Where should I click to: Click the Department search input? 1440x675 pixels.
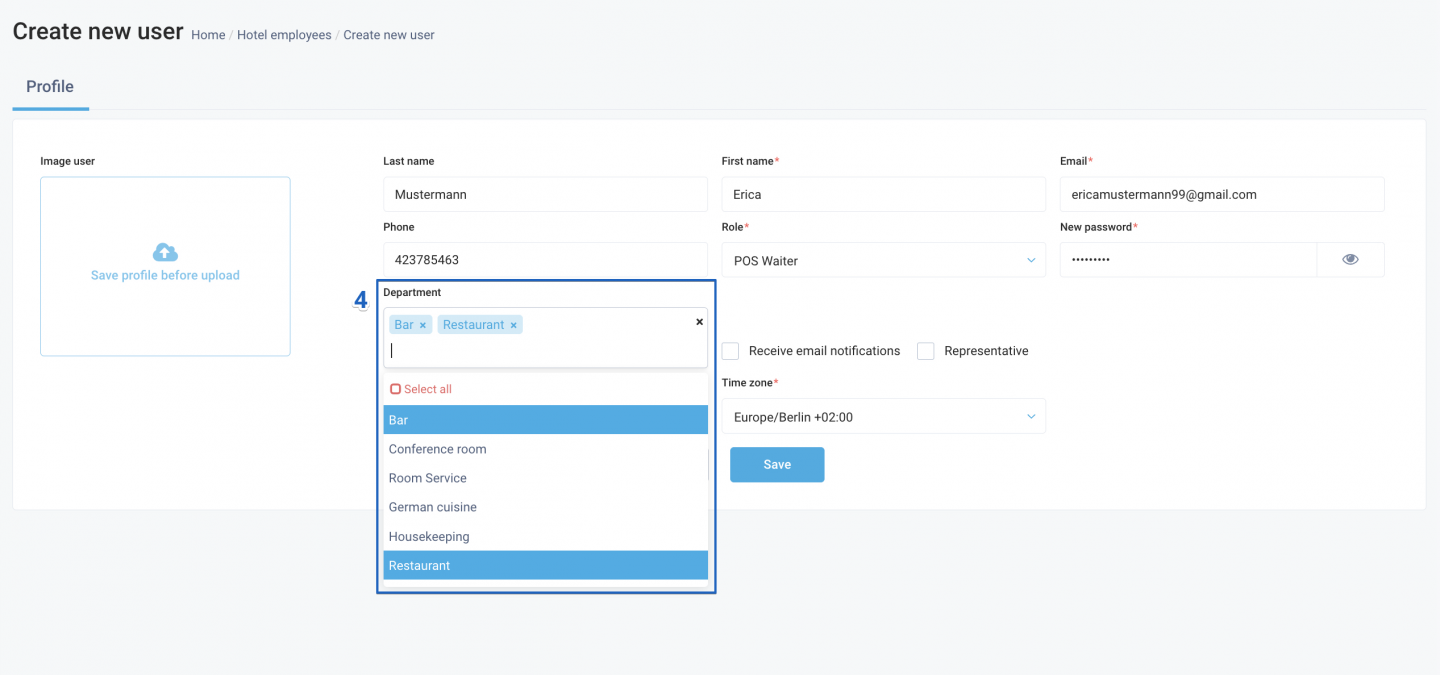pyautogui.click(x=546, y=350)
